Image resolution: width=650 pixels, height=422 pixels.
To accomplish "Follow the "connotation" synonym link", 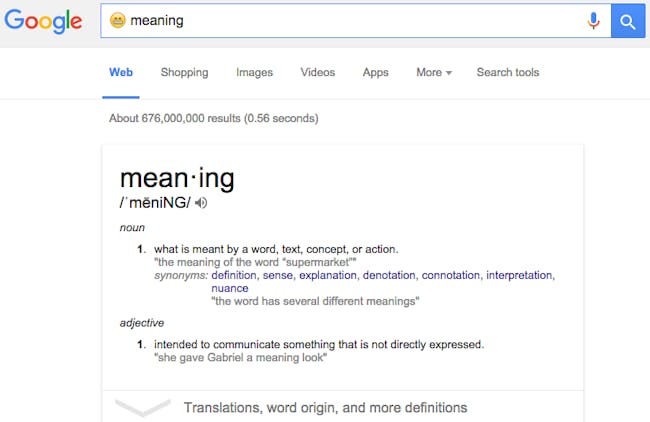I will tap(451, 275).
